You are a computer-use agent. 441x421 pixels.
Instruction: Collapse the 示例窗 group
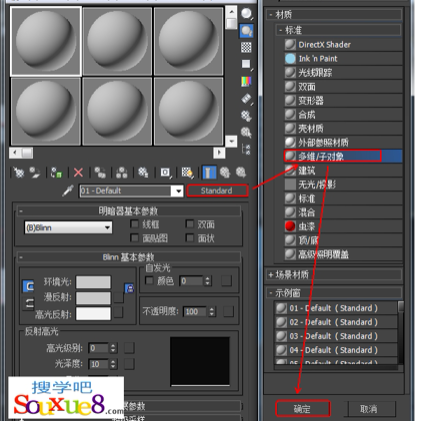point(334,293)
